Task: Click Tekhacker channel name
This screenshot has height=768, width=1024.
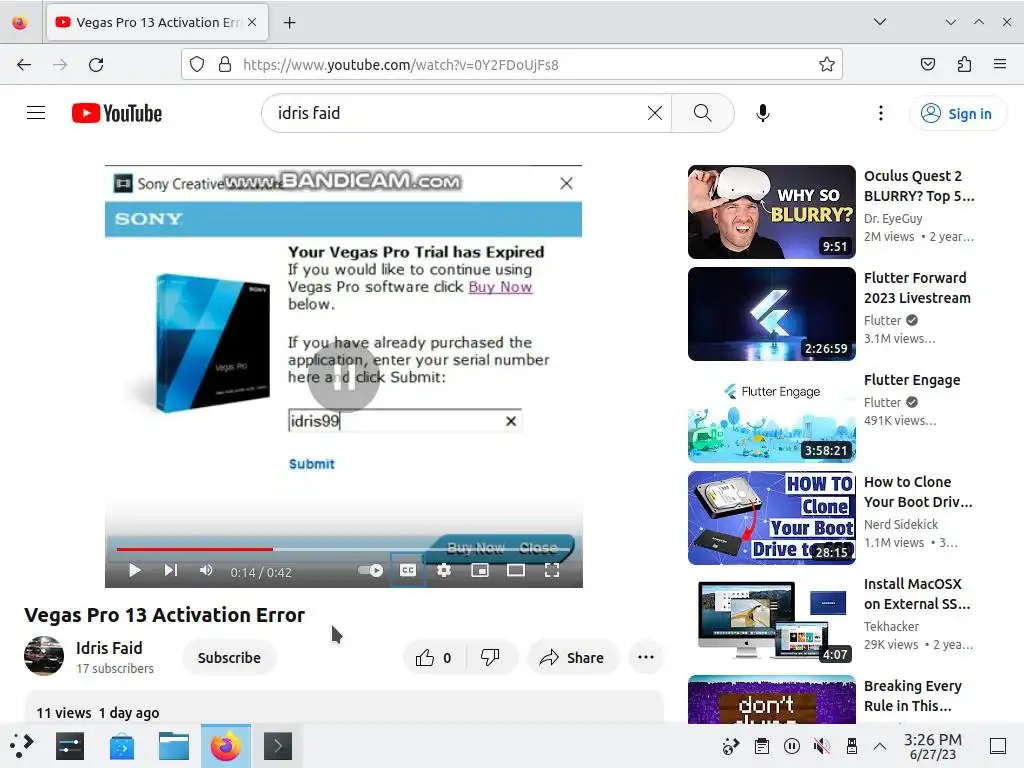Action: coord(891,626)
